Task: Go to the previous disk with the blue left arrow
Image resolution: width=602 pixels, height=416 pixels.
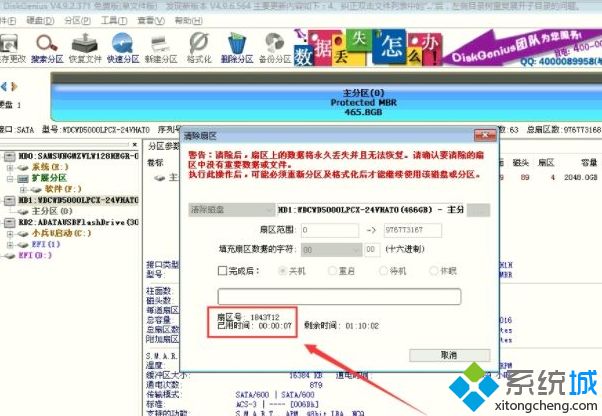Action: tap(4, 87)
